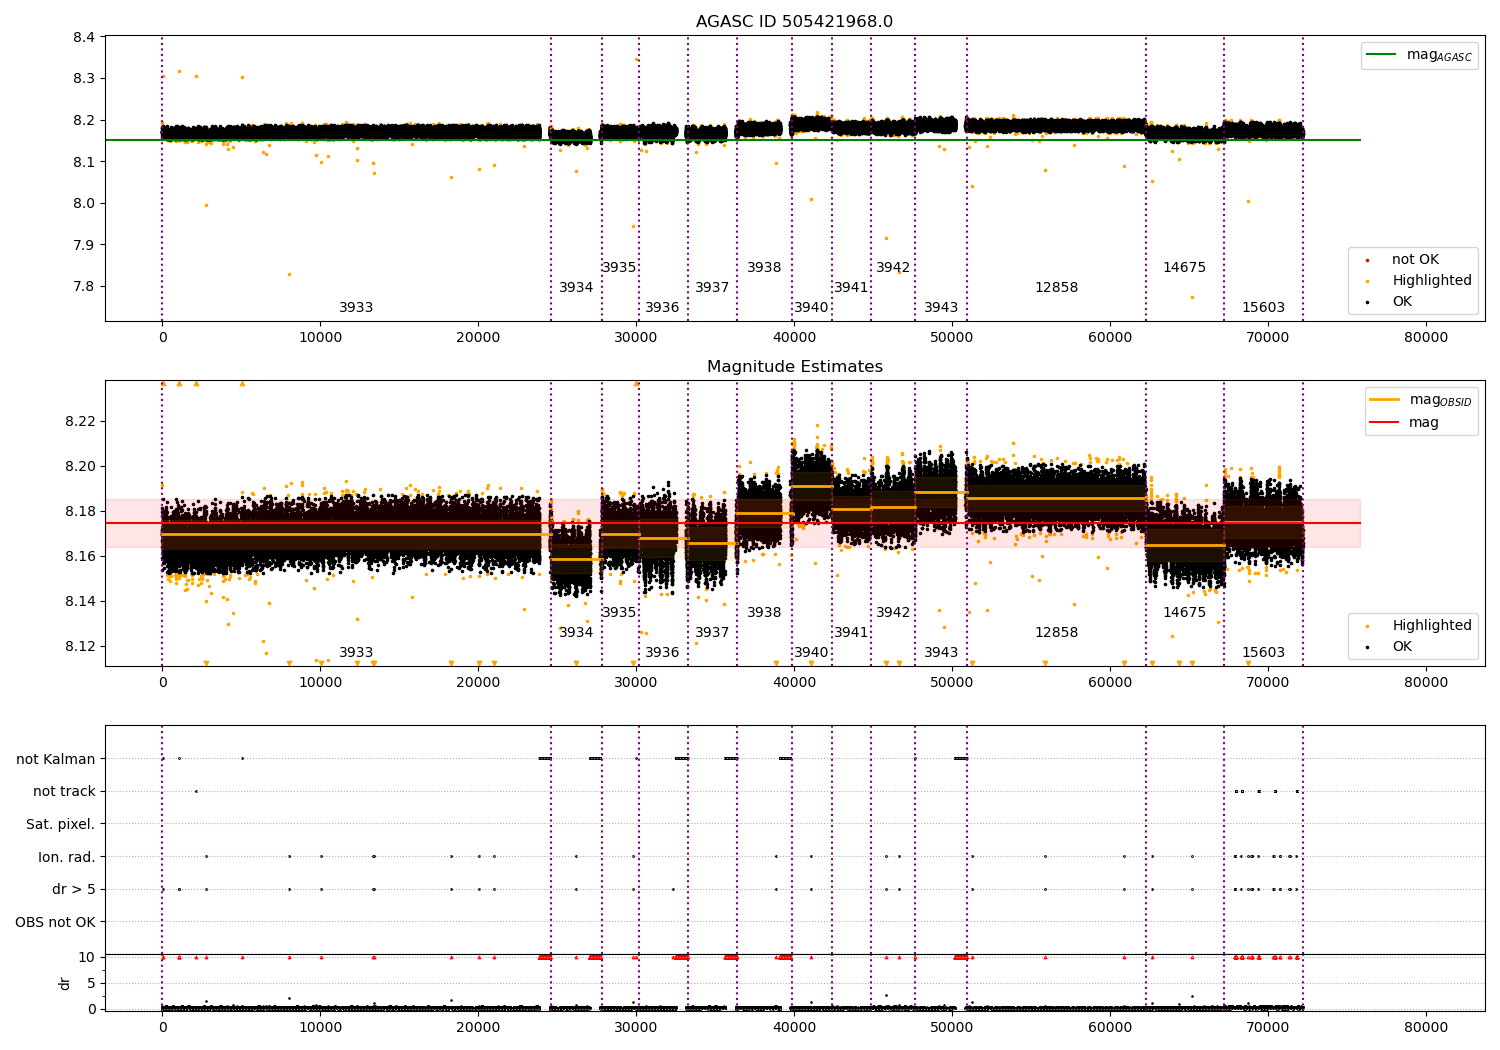Click obsid label 3938 in the Magnitude Estimates plot
Screen dimensions: 1500x1050
pos(764,612)
